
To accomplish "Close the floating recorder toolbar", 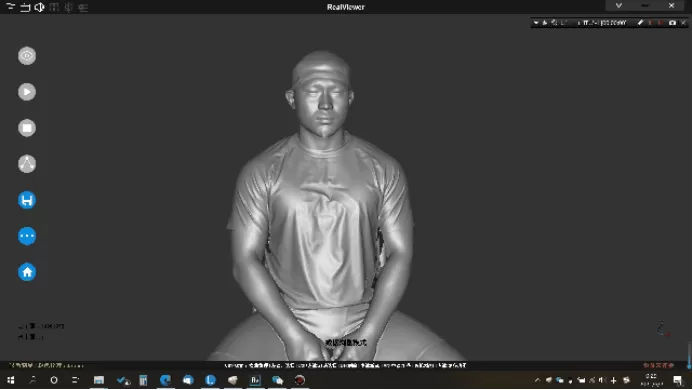I will click(x=683, y=23).
